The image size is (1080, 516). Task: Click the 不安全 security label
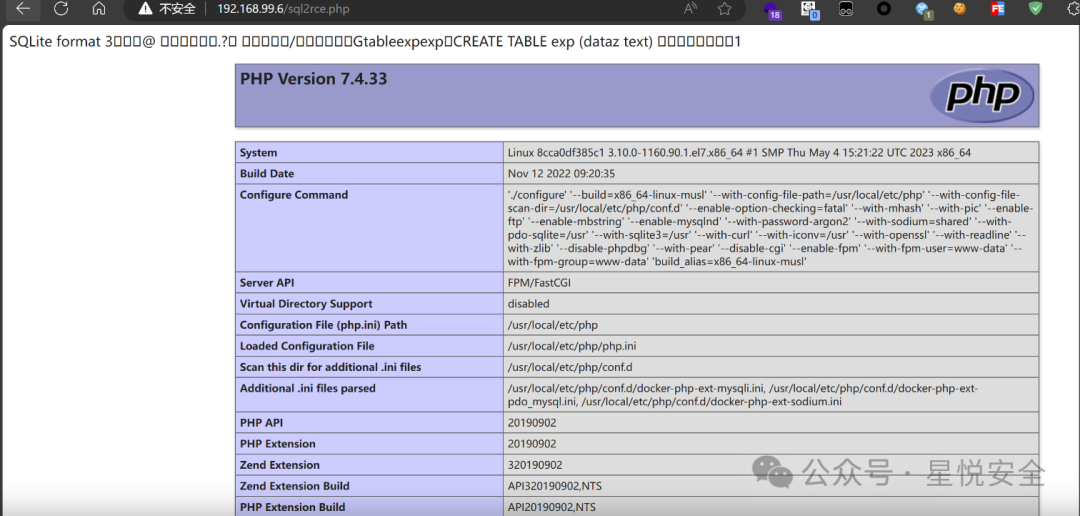[177, 9]
